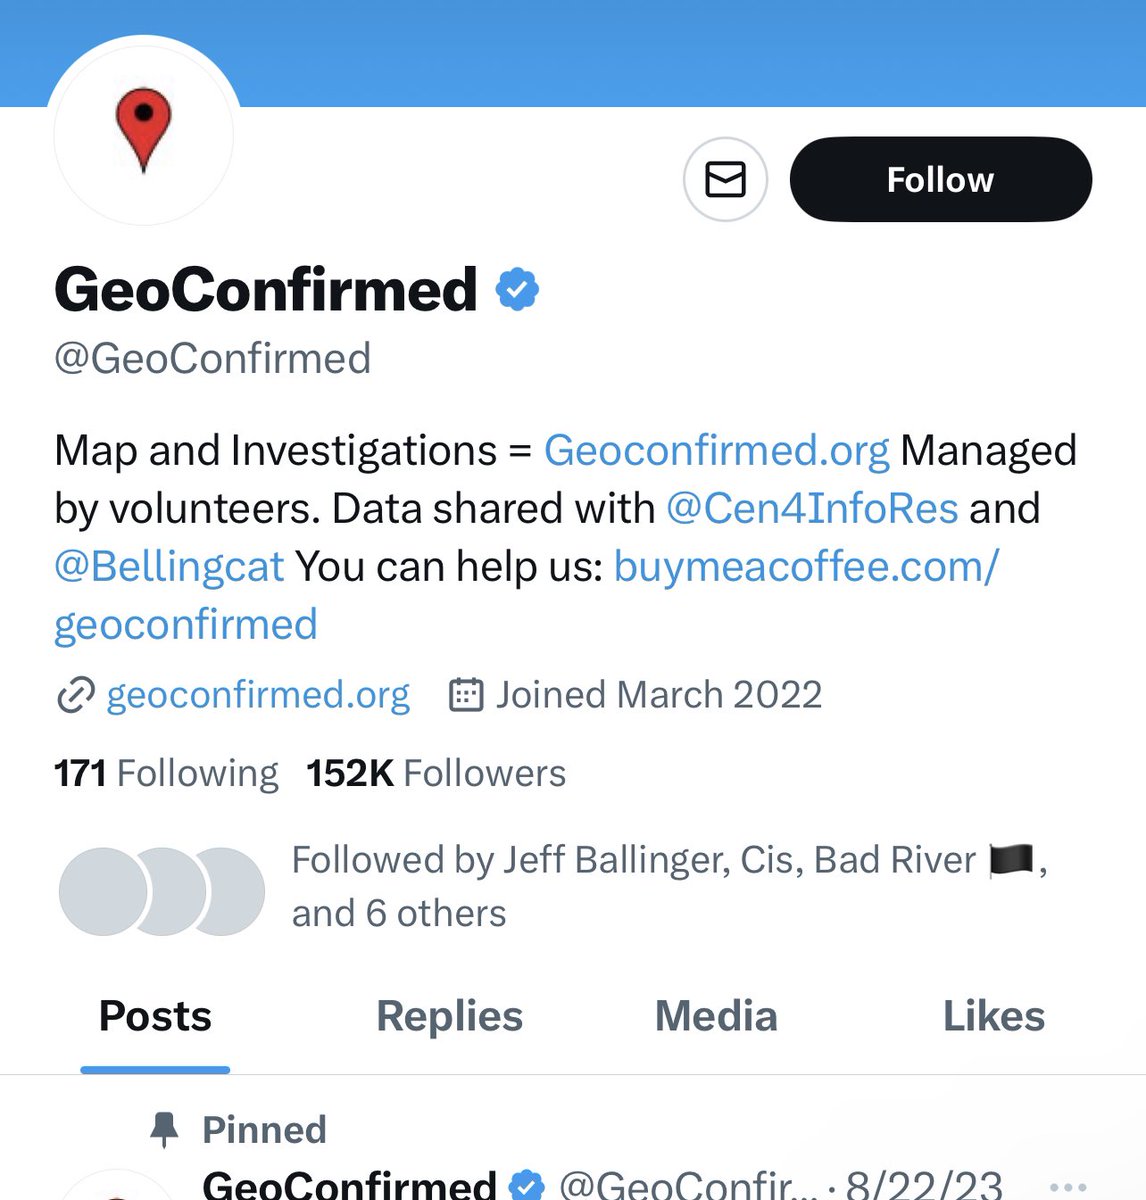Screen dimensions: 1146x1200
Task: Open the Likes tab
Action: [x=993, y=1017]
